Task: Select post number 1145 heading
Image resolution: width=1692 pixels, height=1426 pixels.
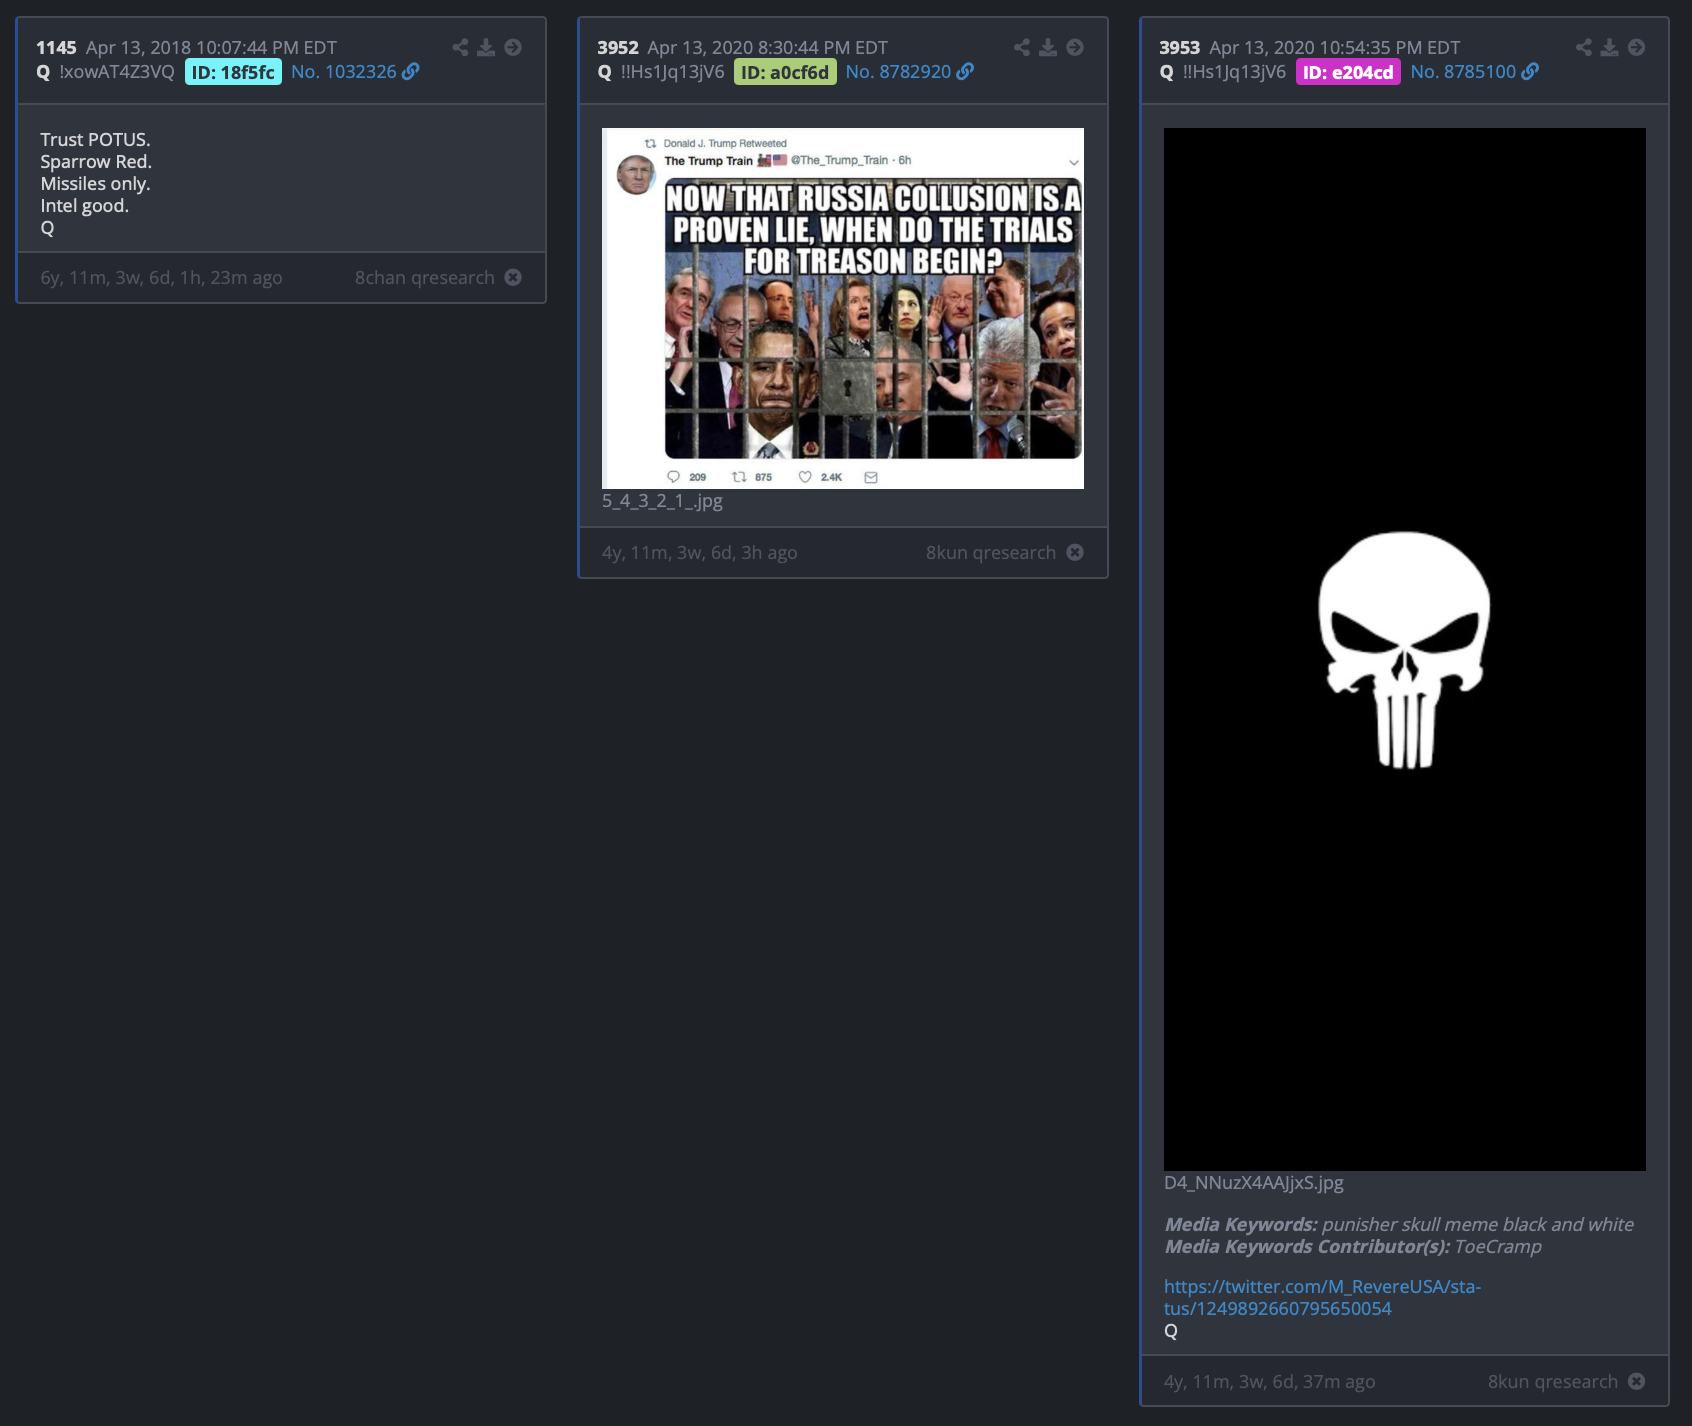Action: pyautogui.click(x=56, y=48)
